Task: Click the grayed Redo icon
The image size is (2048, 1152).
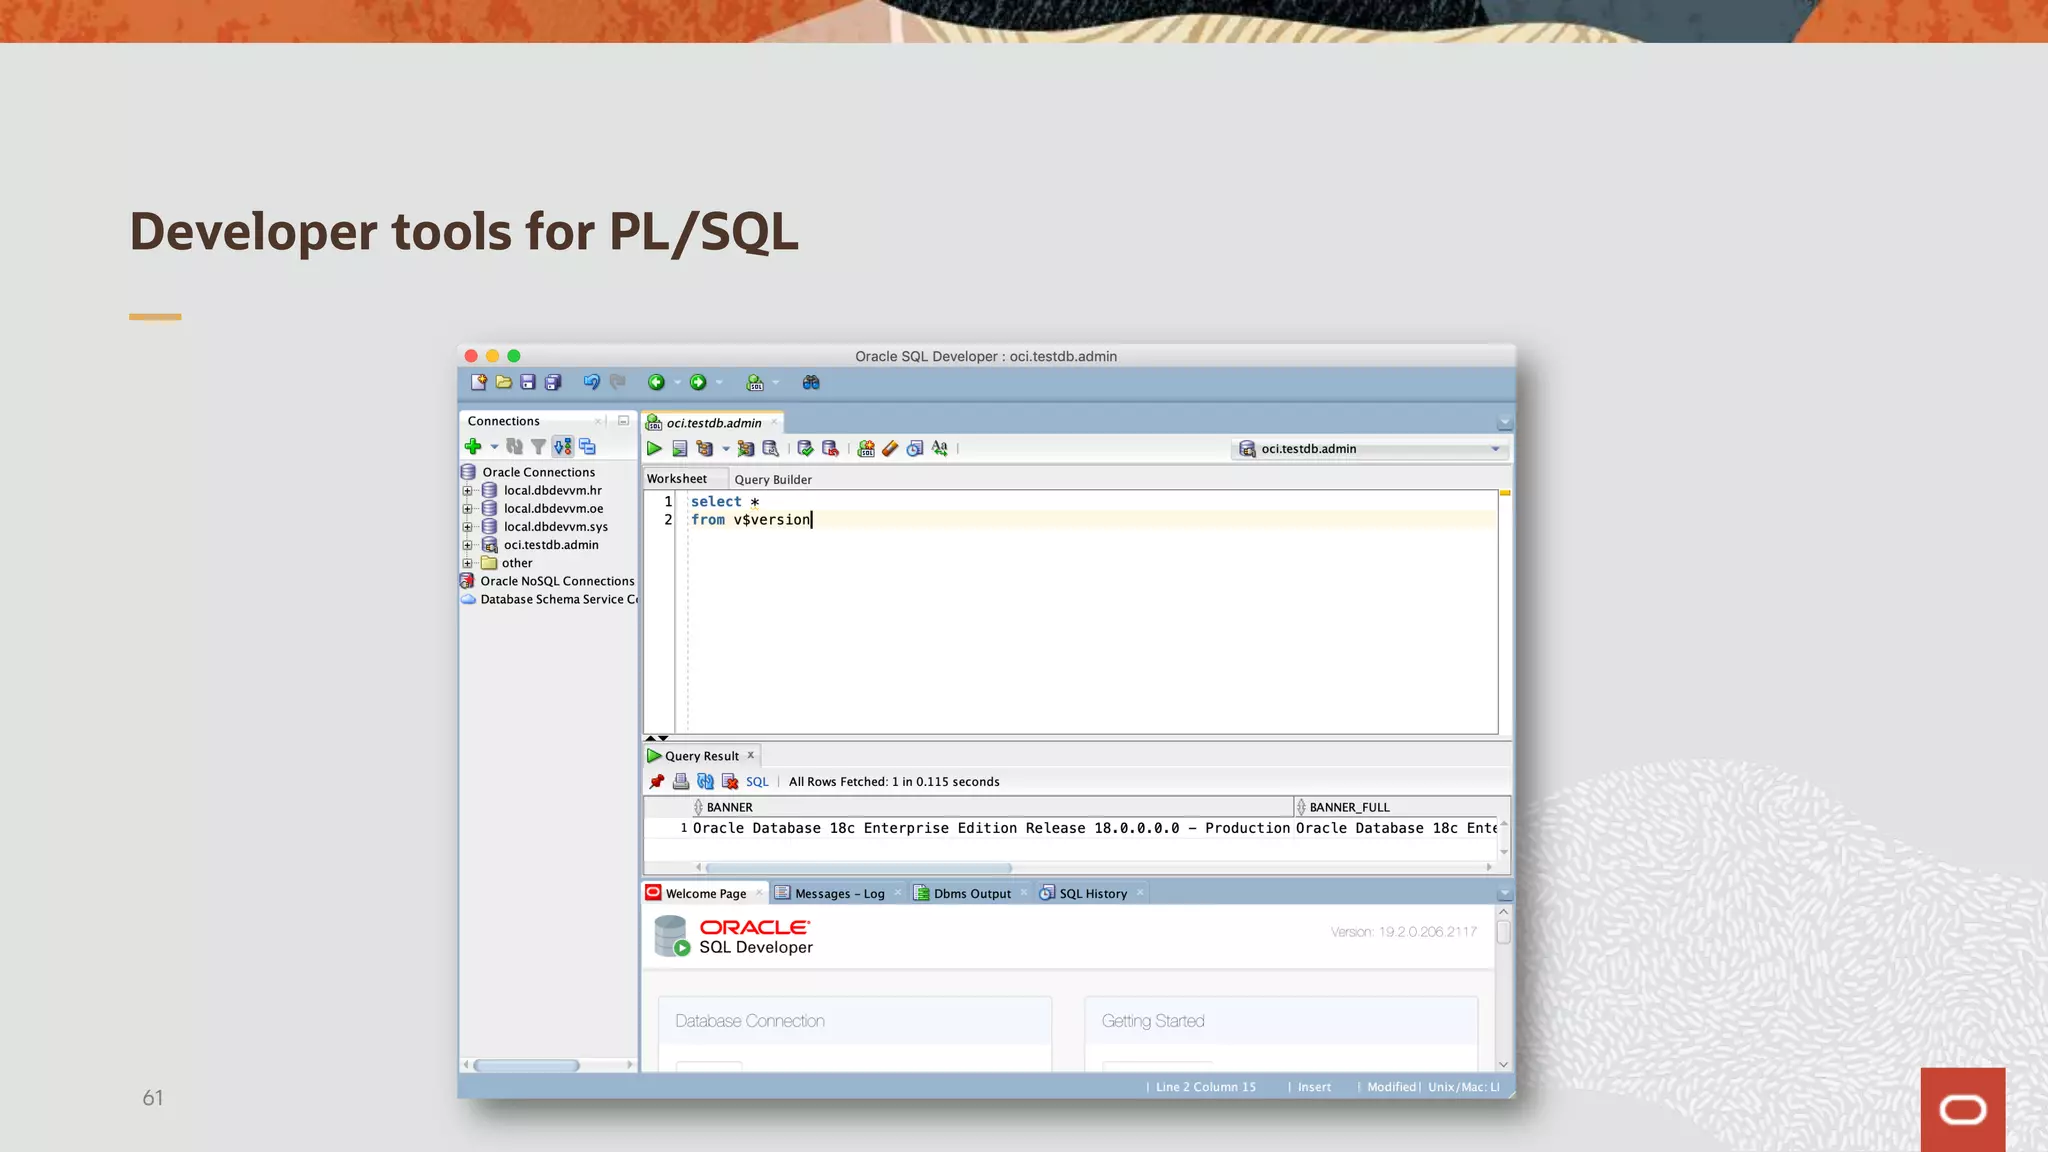Action: (x=618, y=382)
